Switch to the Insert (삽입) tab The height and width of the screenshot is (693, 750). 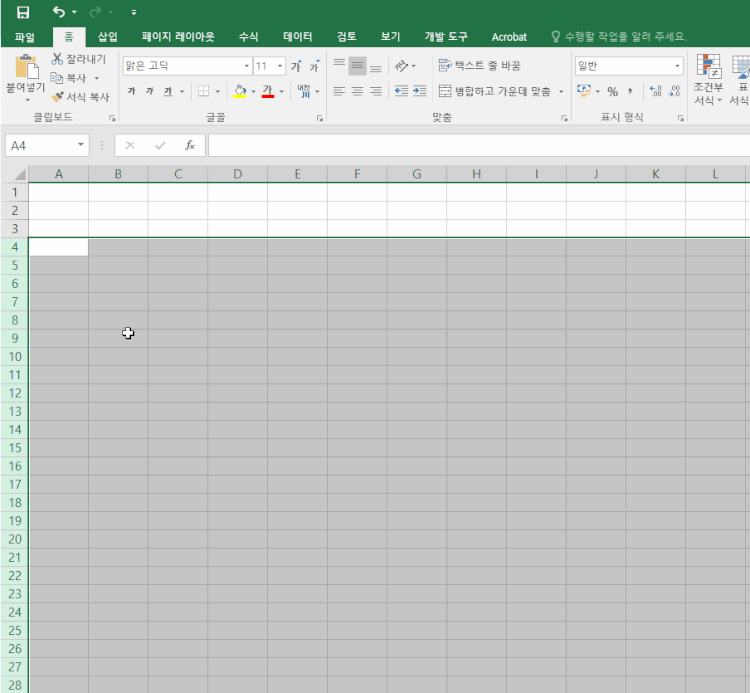(107, 37)
